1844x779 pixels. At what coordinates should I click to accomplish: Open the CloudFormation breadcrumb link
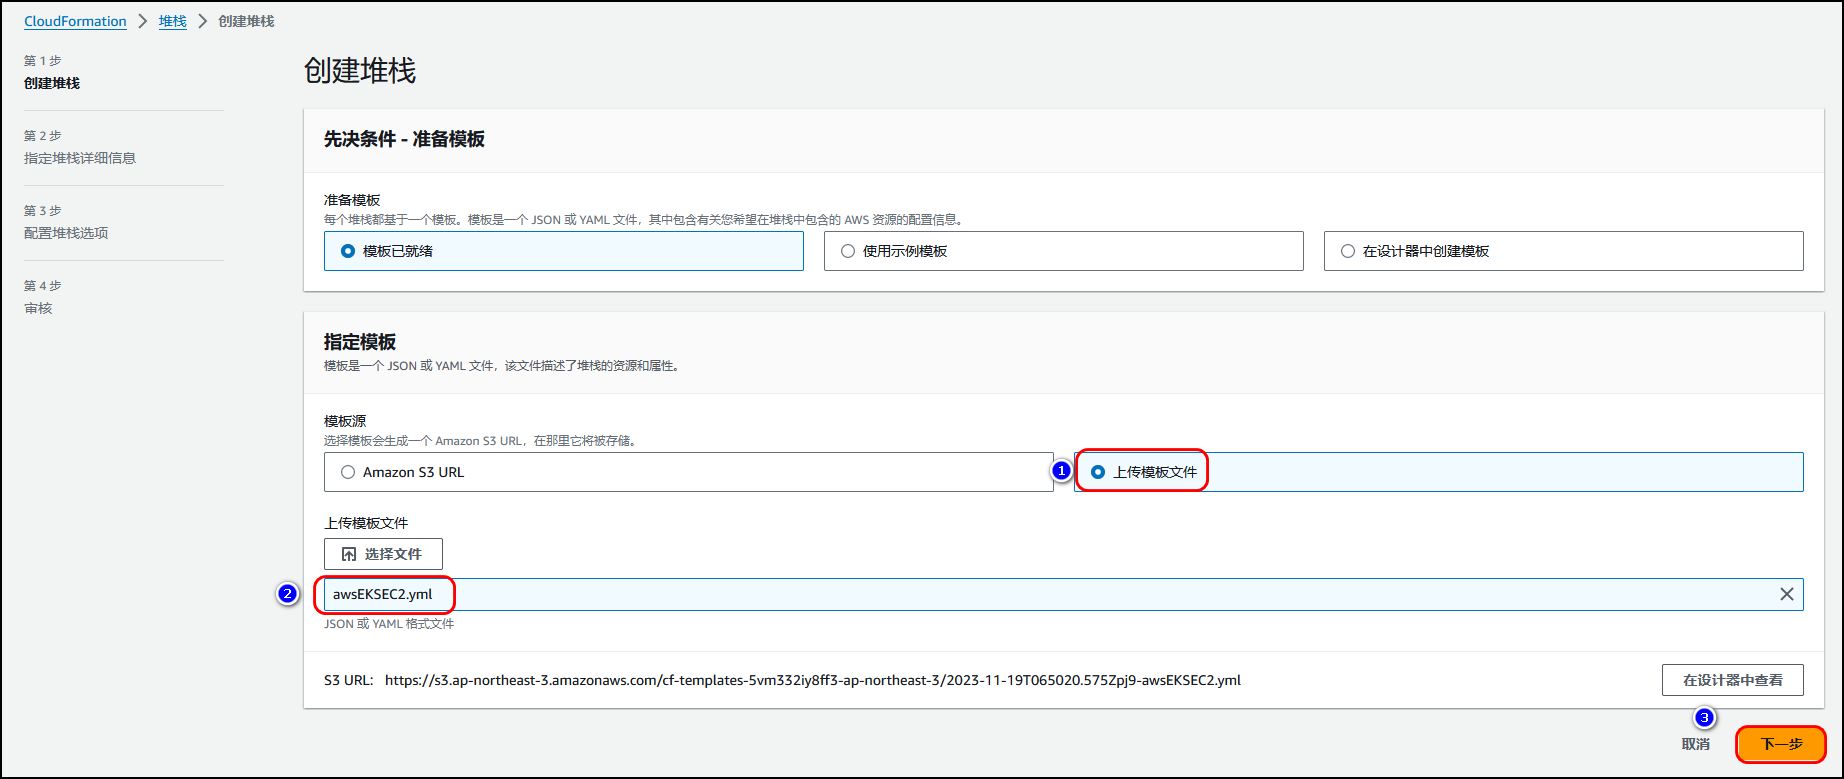click(x=75, y=21)
